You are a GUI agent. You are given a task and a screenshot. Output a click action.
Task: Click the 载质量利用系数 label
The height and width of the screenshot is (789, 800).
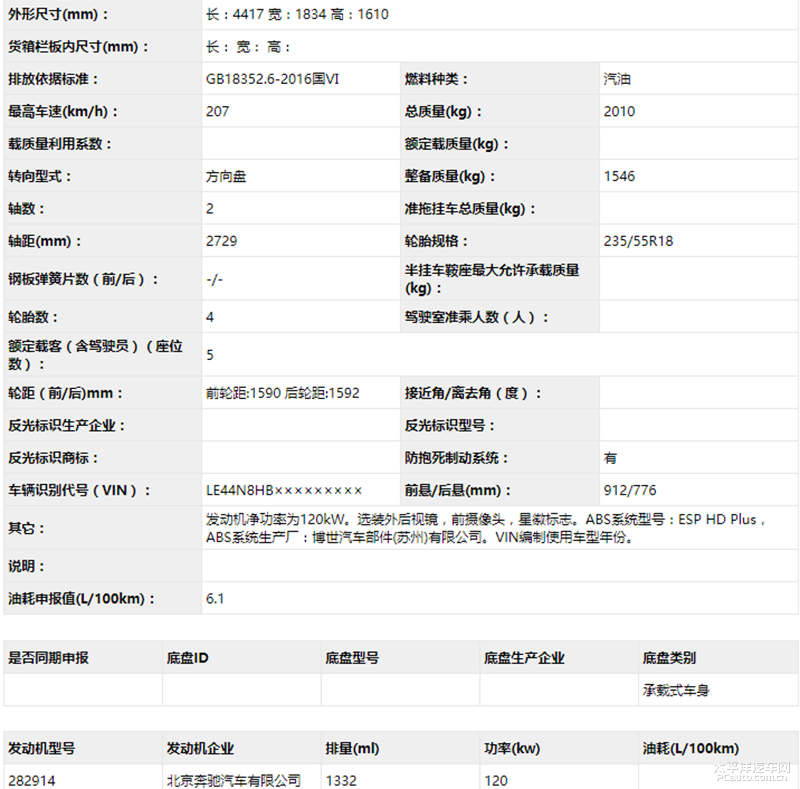[60, 144]
